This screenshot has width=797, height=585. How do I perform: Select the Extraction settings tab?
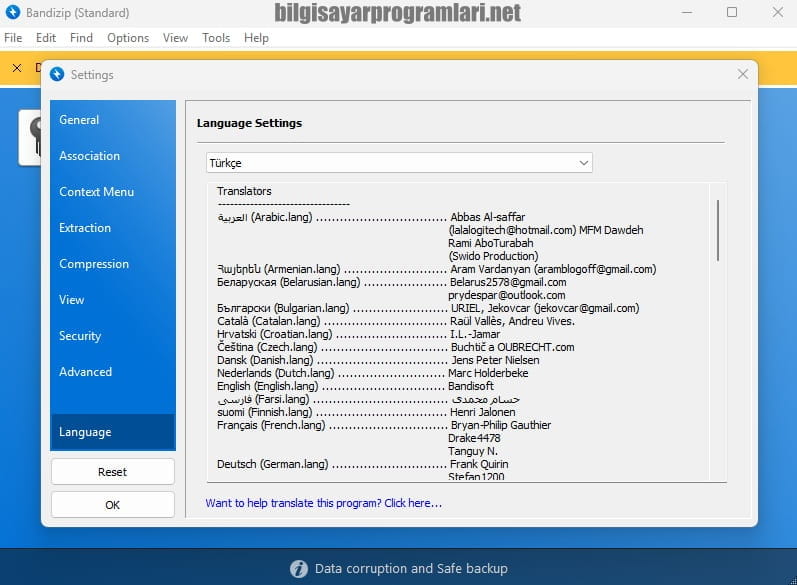coord(113,228)
